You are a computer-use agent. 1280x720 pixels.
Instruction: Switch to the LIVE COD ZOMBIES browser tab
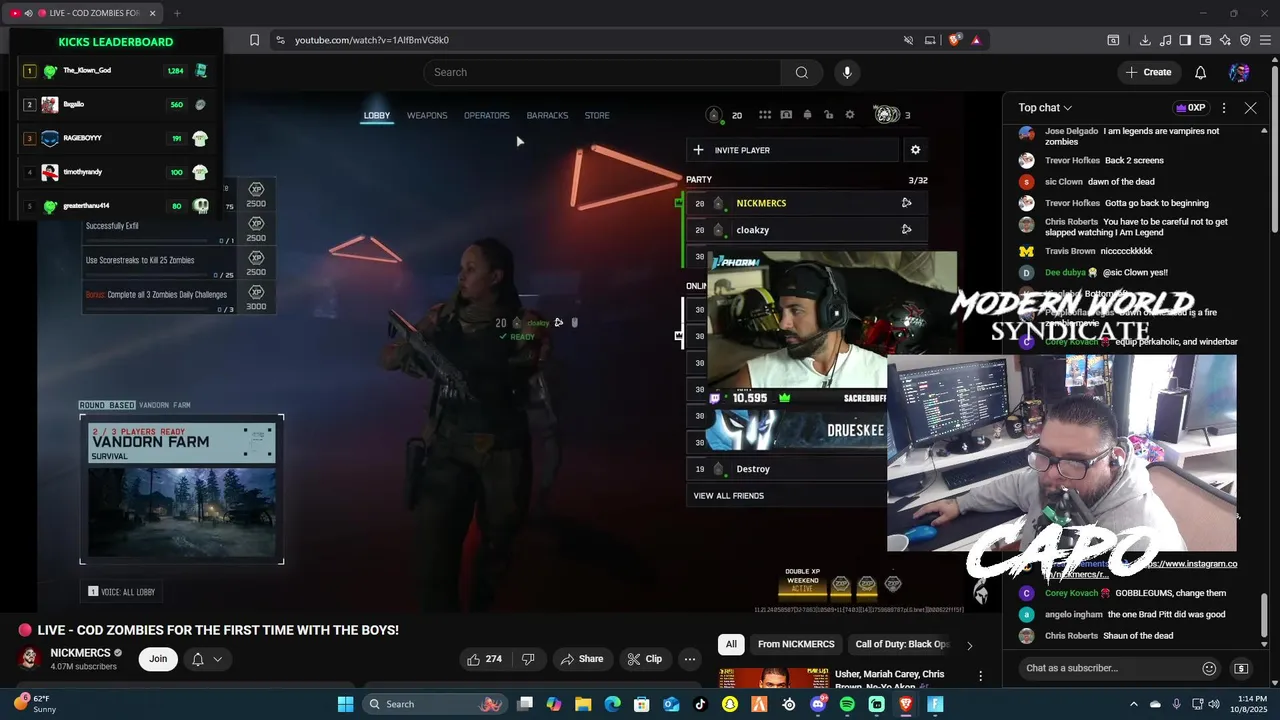tap(84, 13)
